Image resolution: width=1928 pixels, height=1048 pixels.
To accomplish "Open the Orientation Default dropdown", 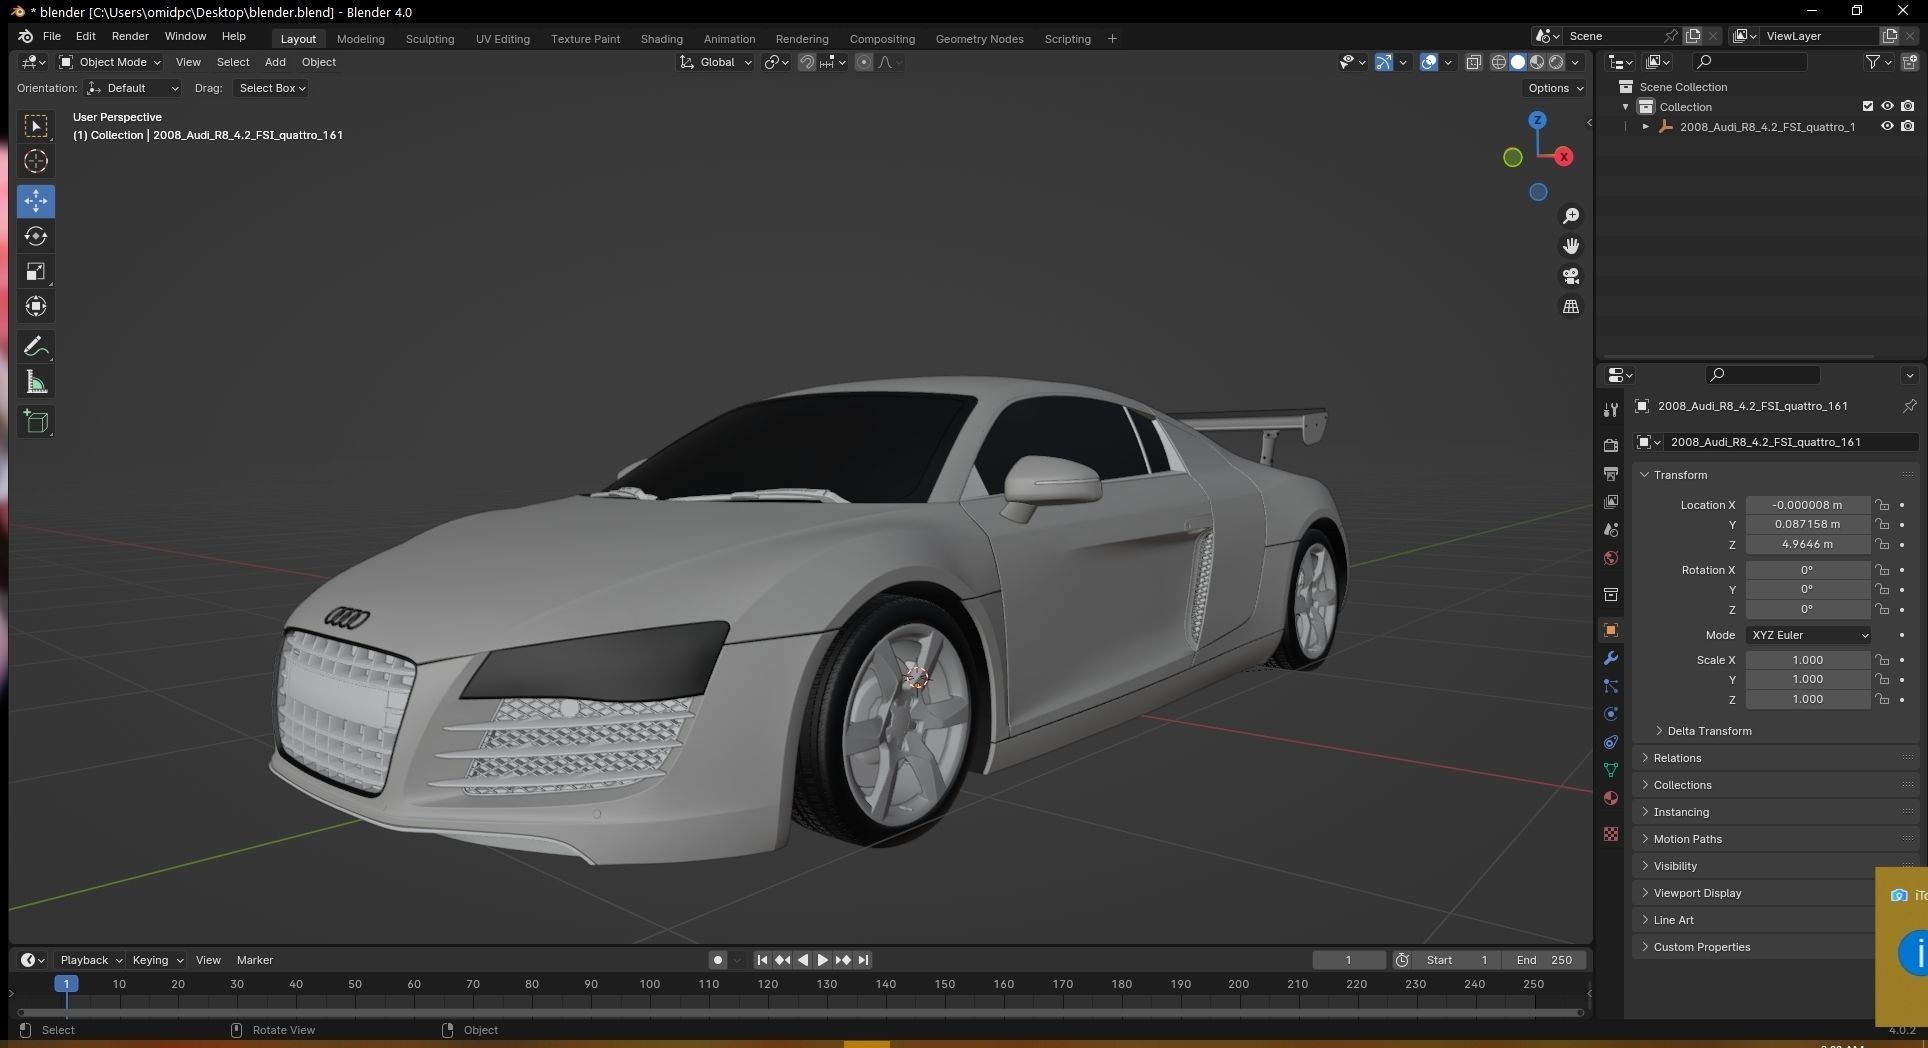I will pos(133,88).
